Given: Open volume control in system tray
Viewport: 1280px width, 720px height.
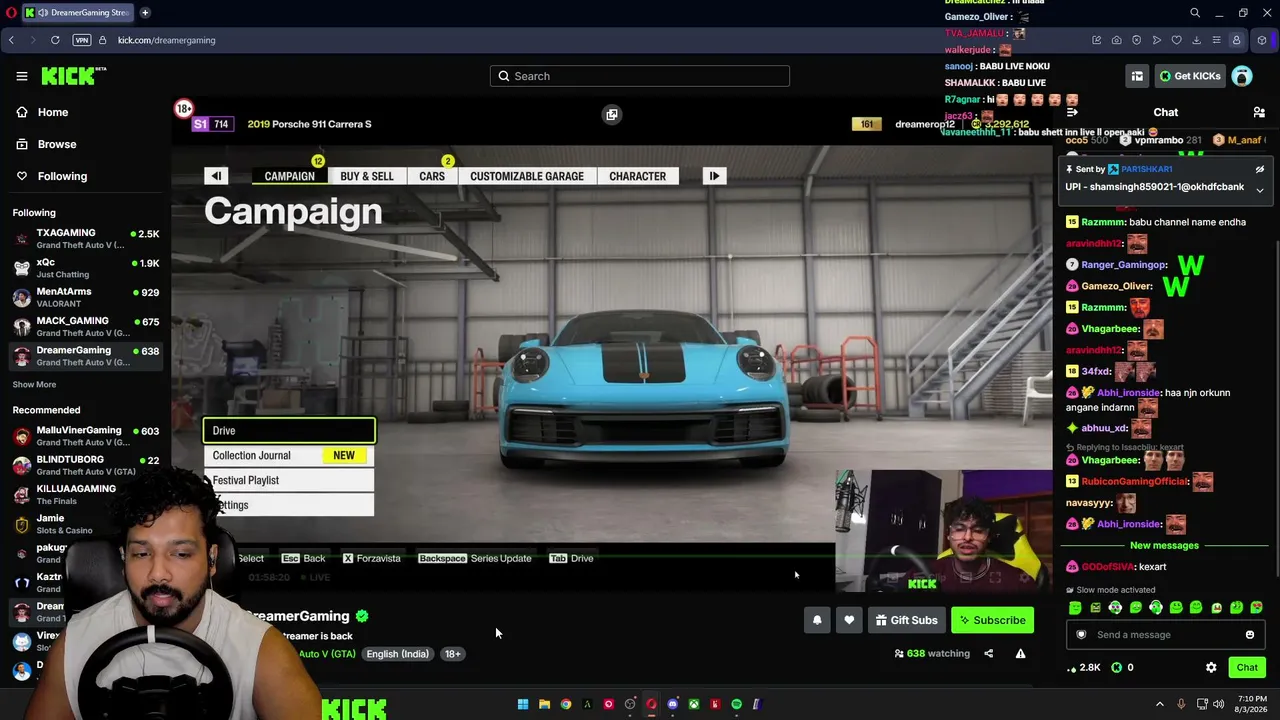Looking at the screenshot, I should tap(1218, 704).
